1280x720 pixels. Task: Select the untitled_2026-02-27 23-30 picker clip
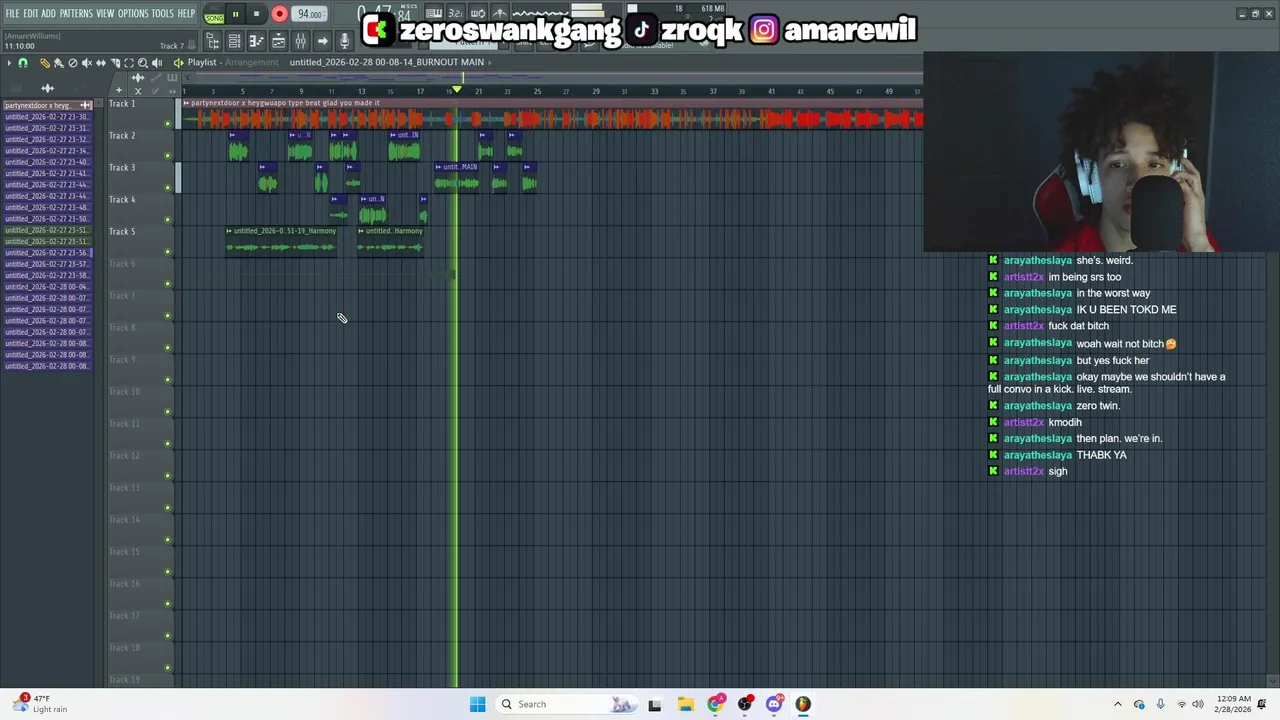[47, 116]
